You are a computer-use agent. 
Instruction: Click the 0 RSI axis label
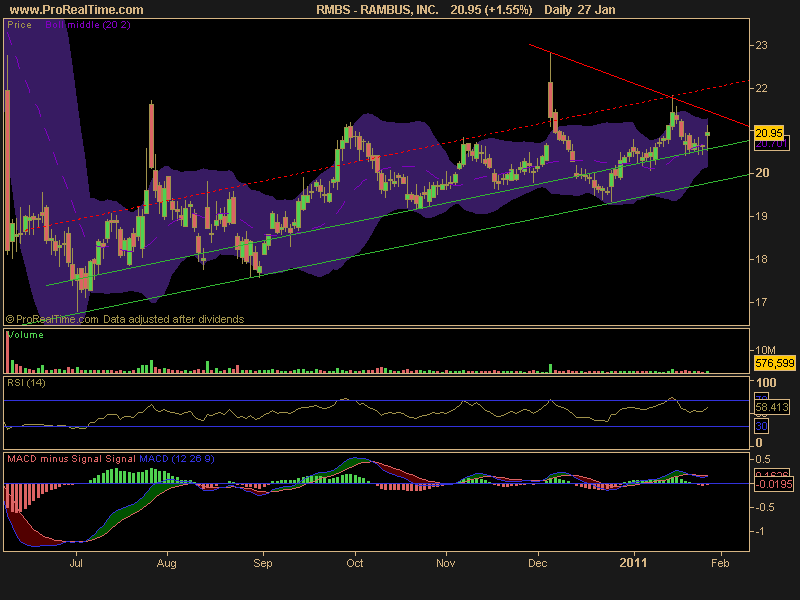click(x=759, y=443)
